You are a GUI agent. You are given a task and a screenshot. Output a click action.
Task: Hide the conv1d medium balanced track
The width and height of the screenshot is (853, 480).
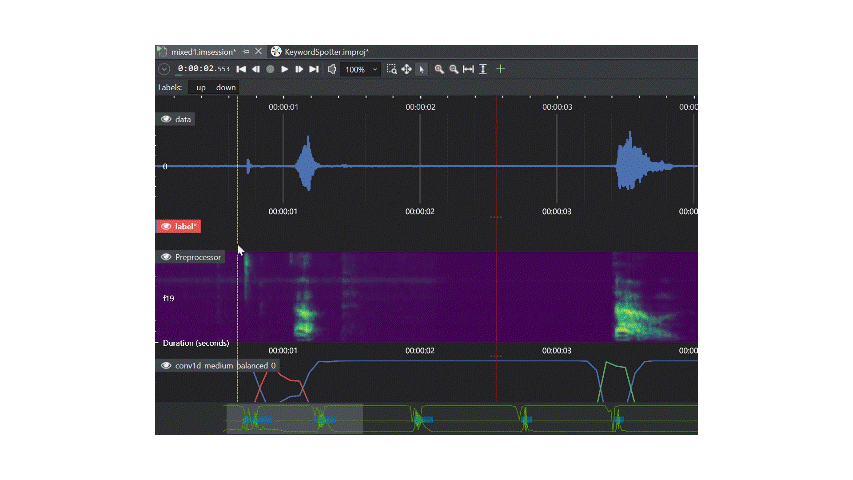[x=166, y=366]
